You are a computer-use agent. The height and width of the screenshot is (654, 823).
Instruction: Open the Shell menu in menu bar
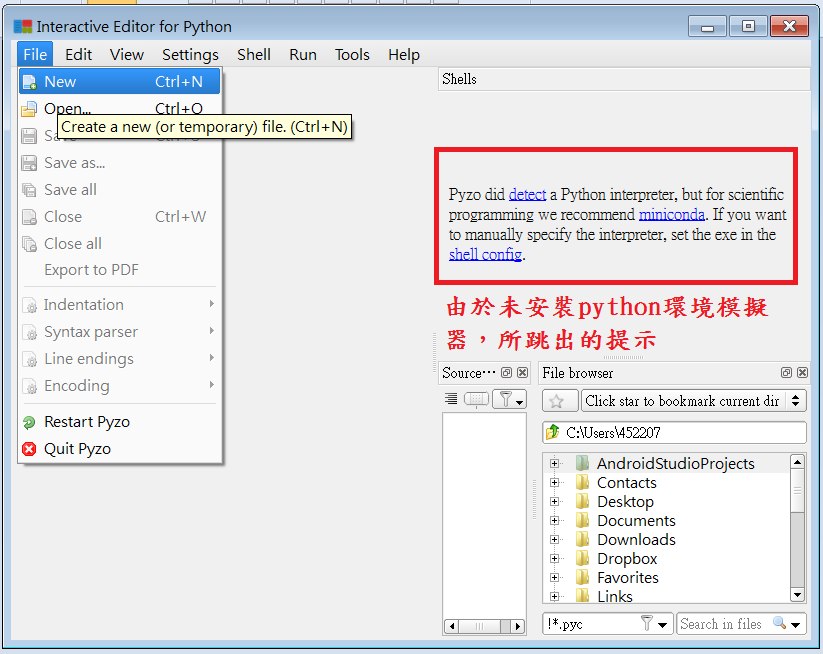click(x=253, y=55)
